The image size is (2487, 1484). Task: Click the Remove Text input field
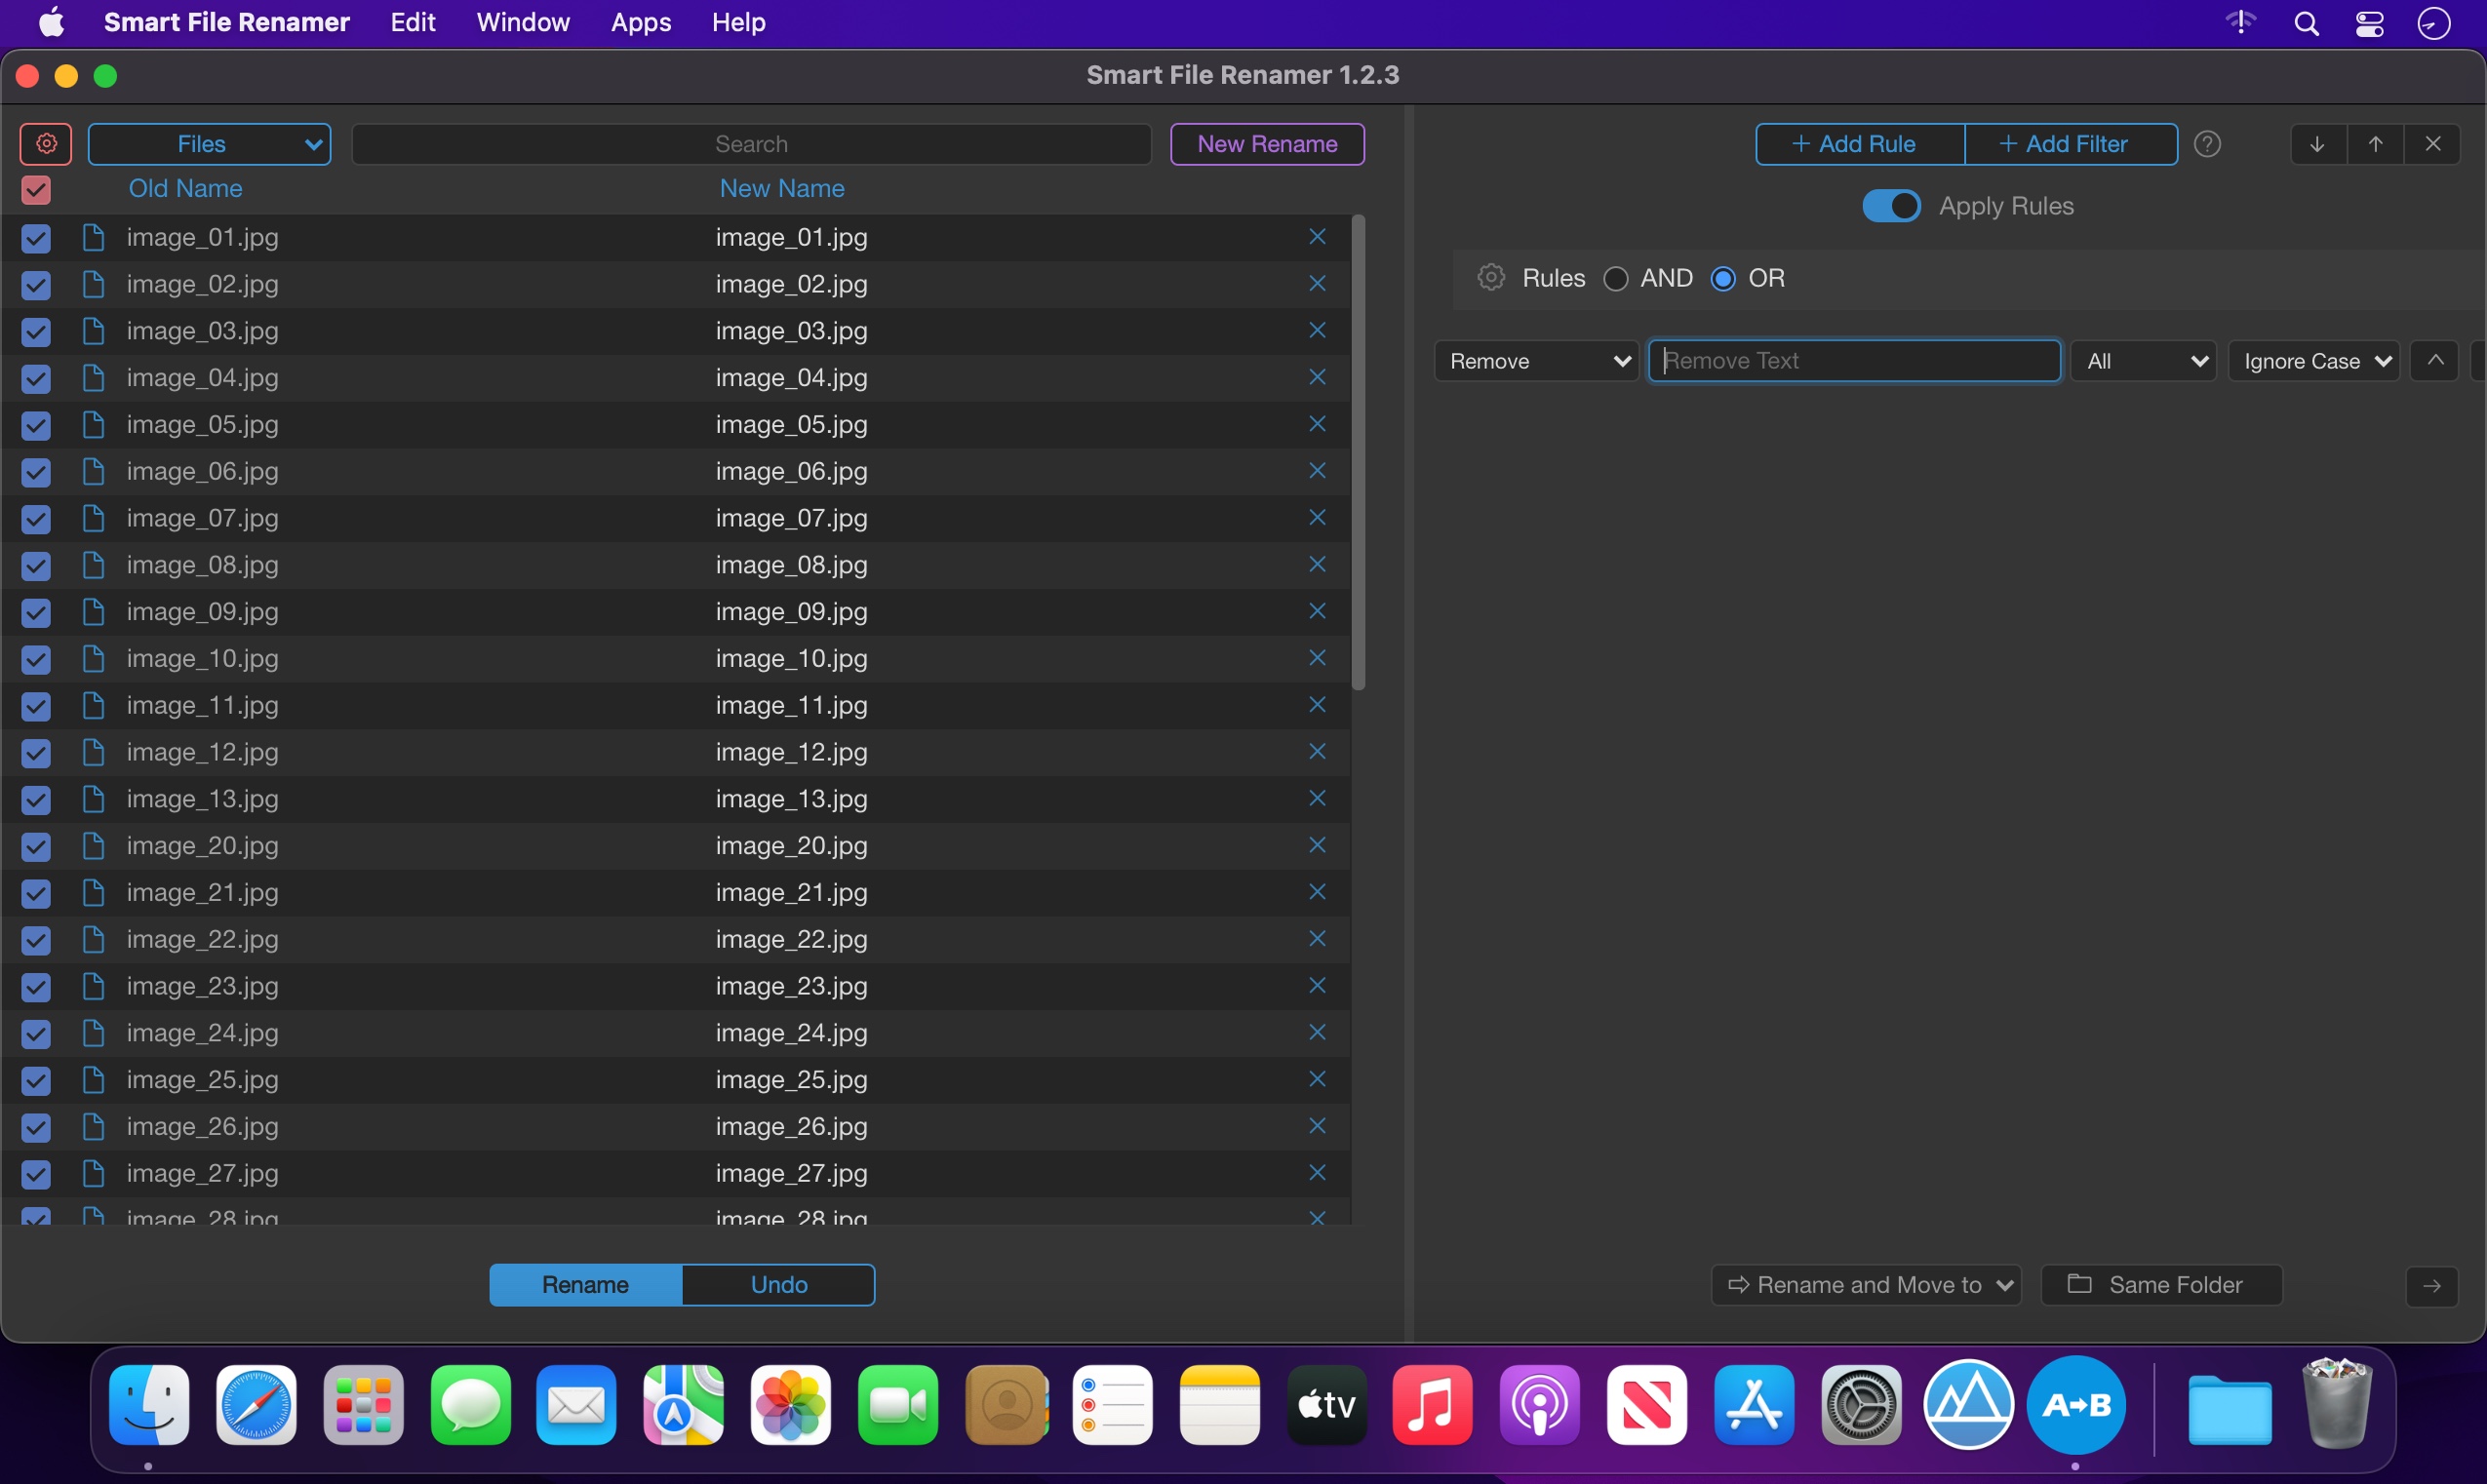point(1854,361)
